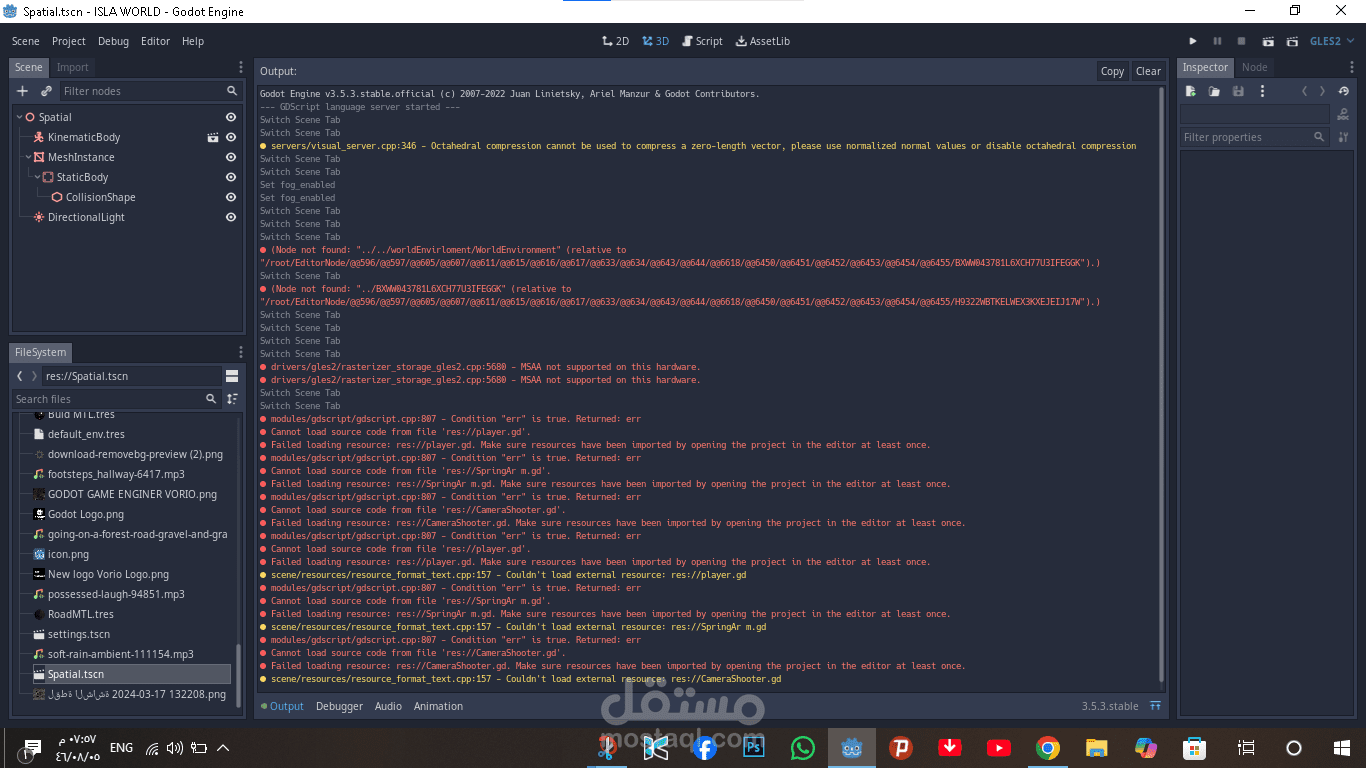Viewport: 1366px width, 768px height.
Task: Play the edited scene
Action: 1268,41
